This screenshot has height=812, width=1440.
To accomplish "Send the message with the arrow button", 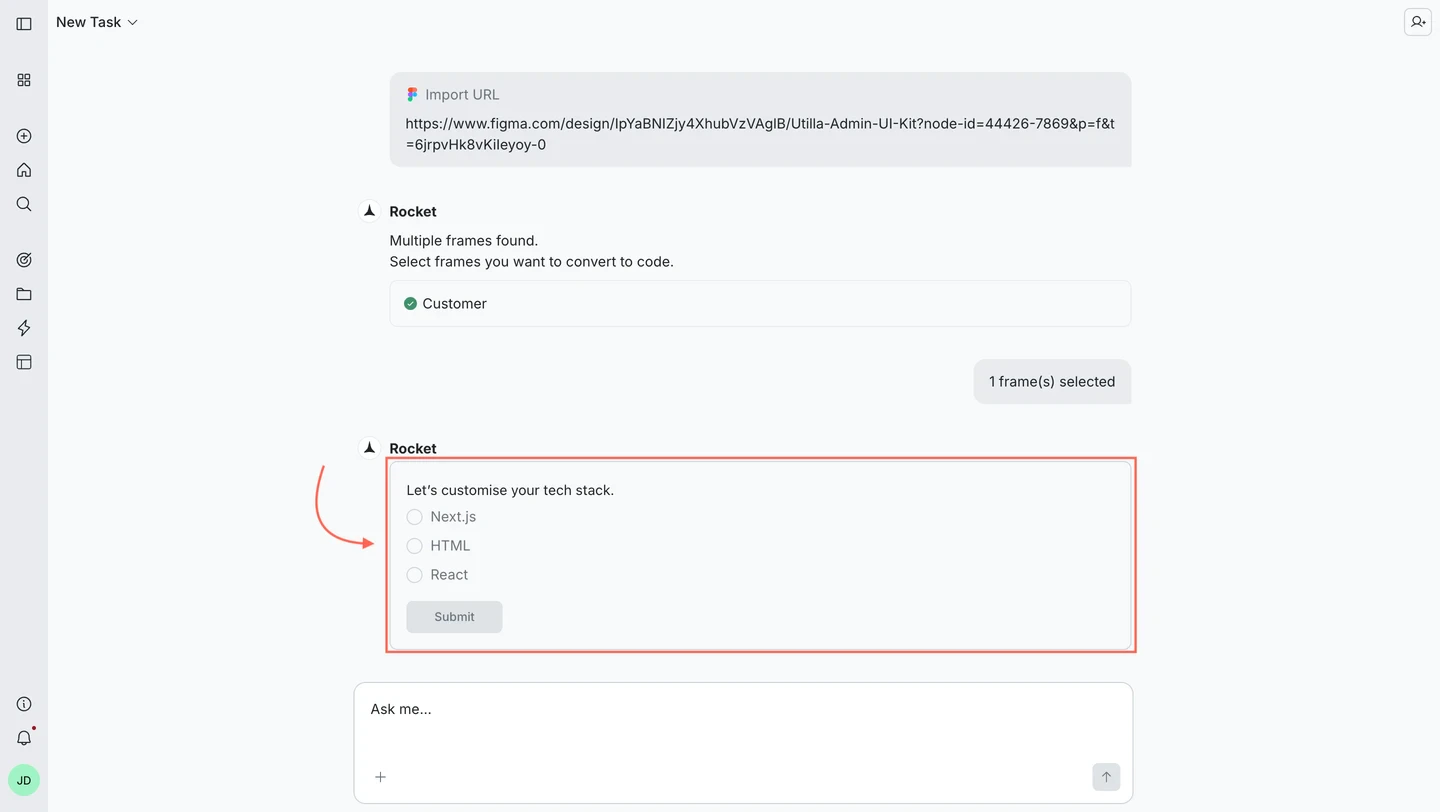I will click(x=1105, y=776).
